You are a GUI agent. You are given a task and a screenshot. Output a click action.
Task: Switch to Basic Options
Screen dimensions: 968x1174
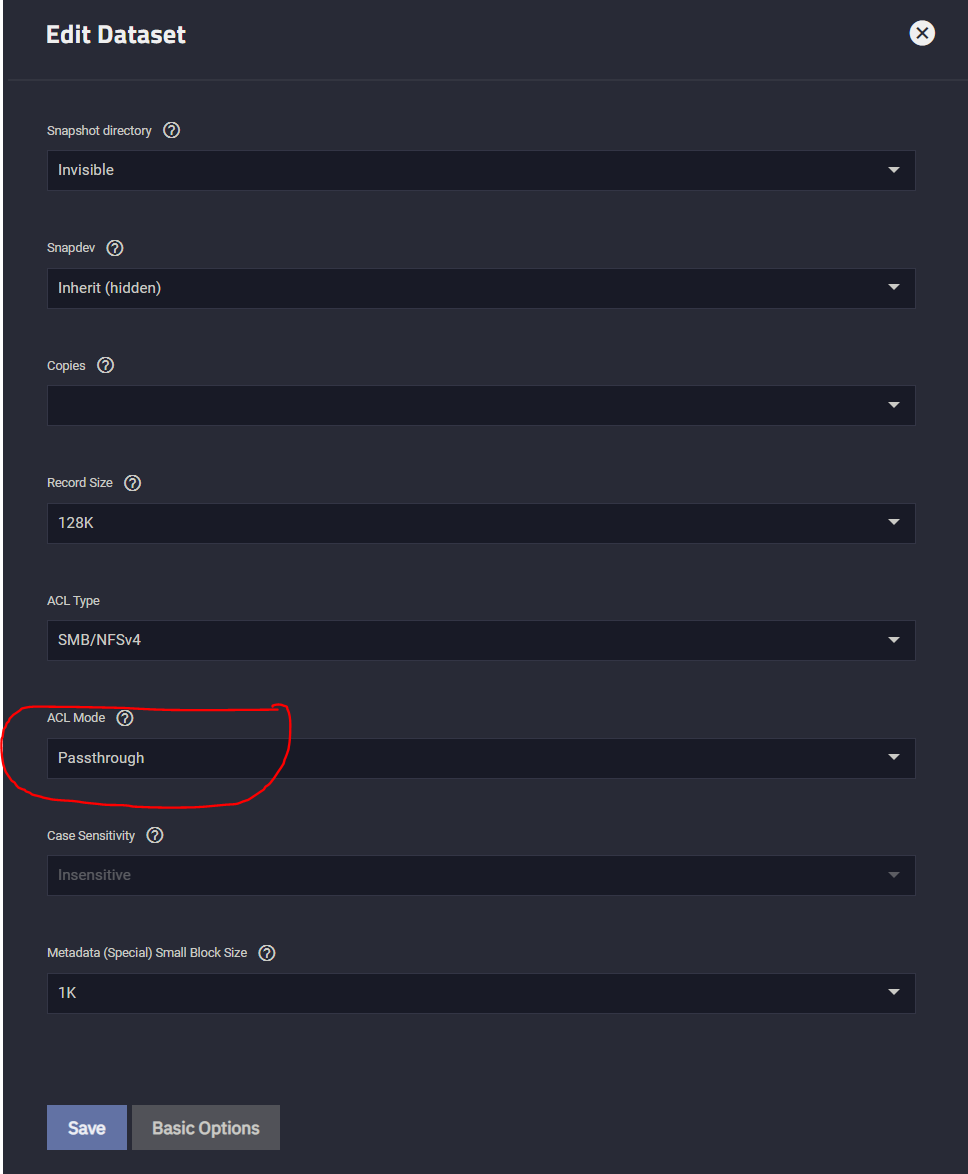tap(206, 1128)
